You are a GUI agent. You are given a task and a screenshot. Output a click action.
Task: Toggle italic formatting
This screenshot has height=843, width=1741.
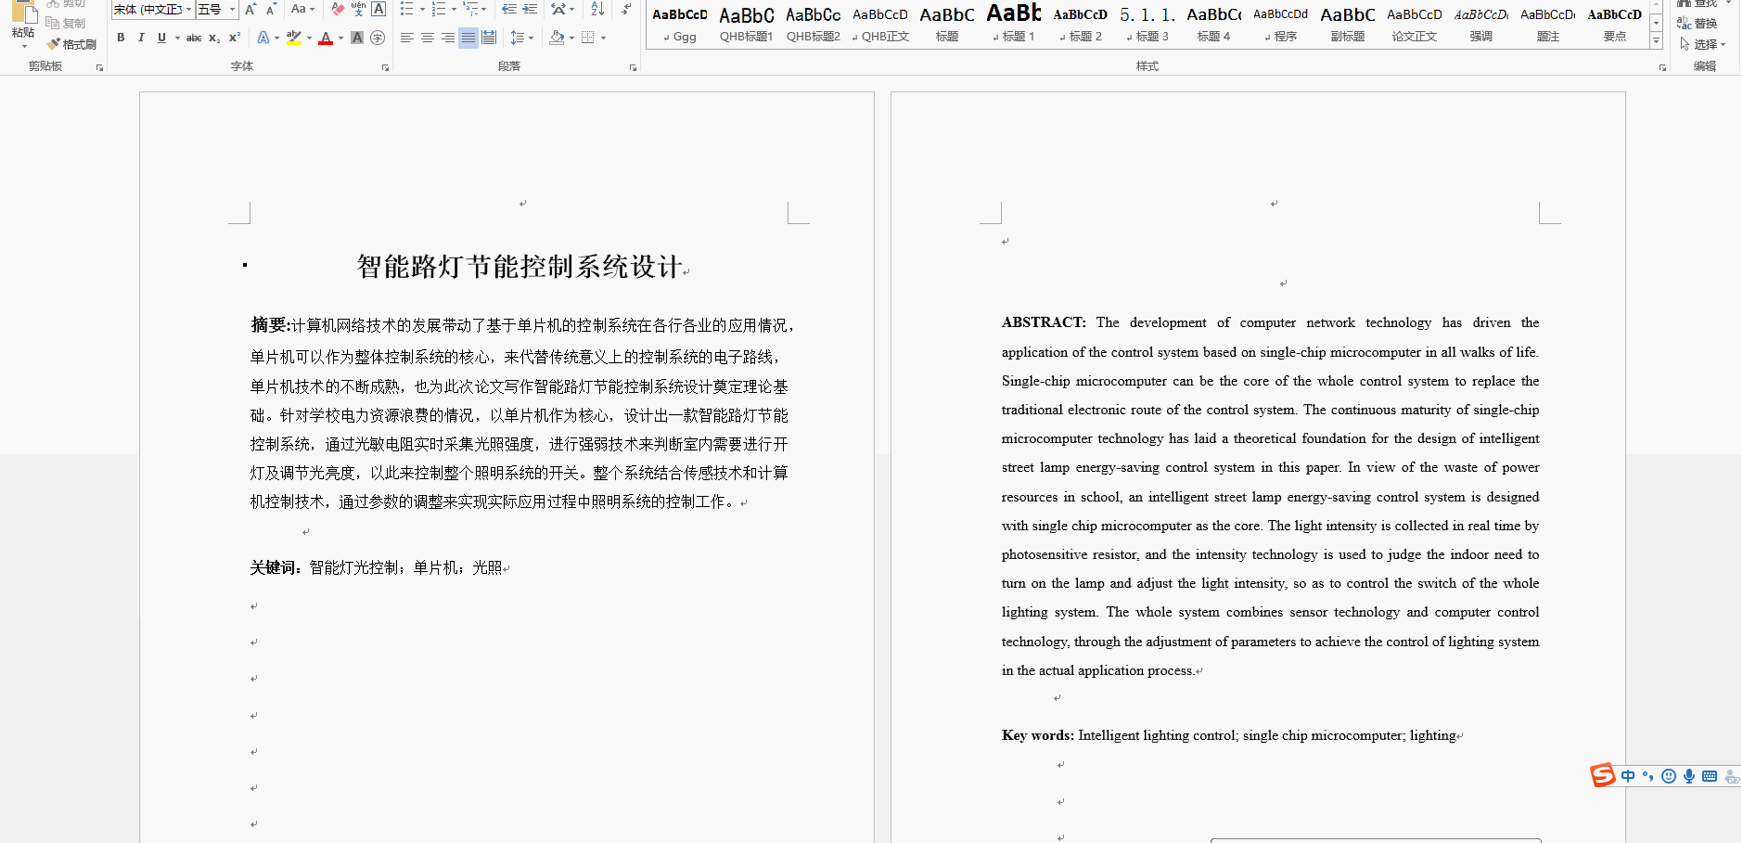click(141, 38)
